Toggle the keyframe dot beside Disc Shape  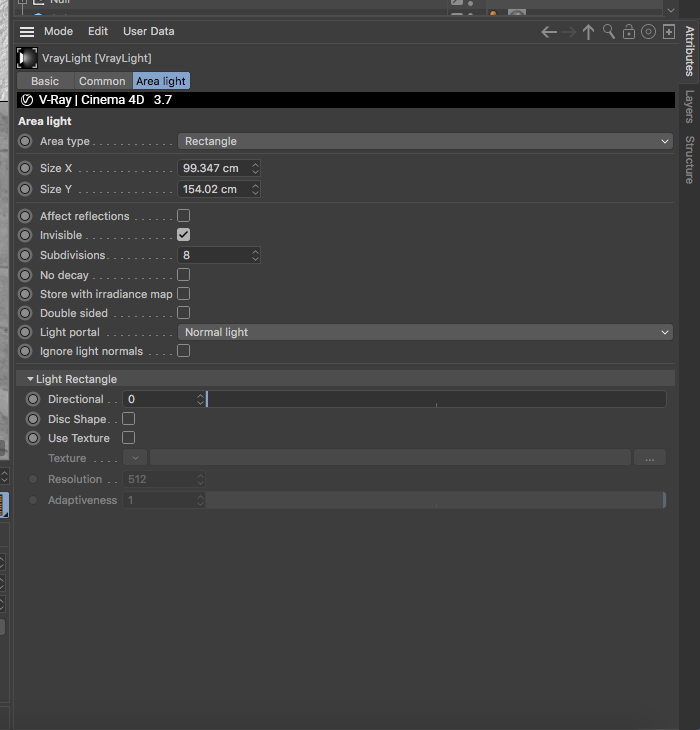click(33, 419)
